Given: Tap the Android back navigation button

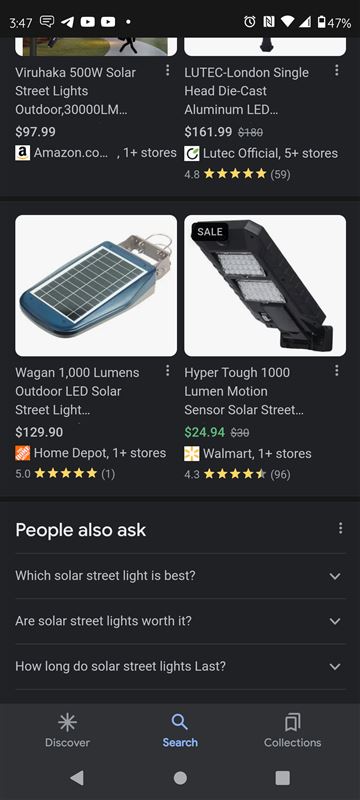Looking at the screenshot, I should tap(77, 778).
